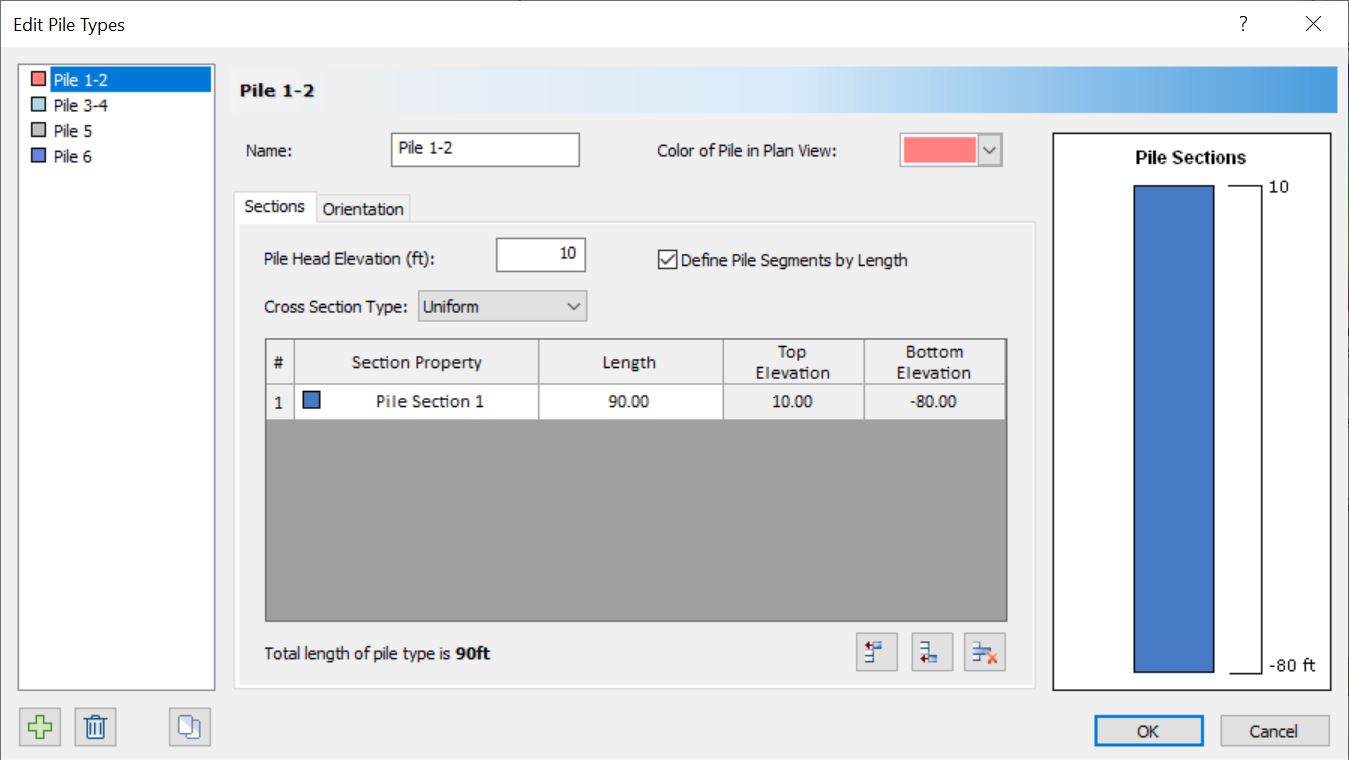Screen dimensions: 1349x760
Task: Open dialog help with the question mark
Action: click(x=1242, y=23)
